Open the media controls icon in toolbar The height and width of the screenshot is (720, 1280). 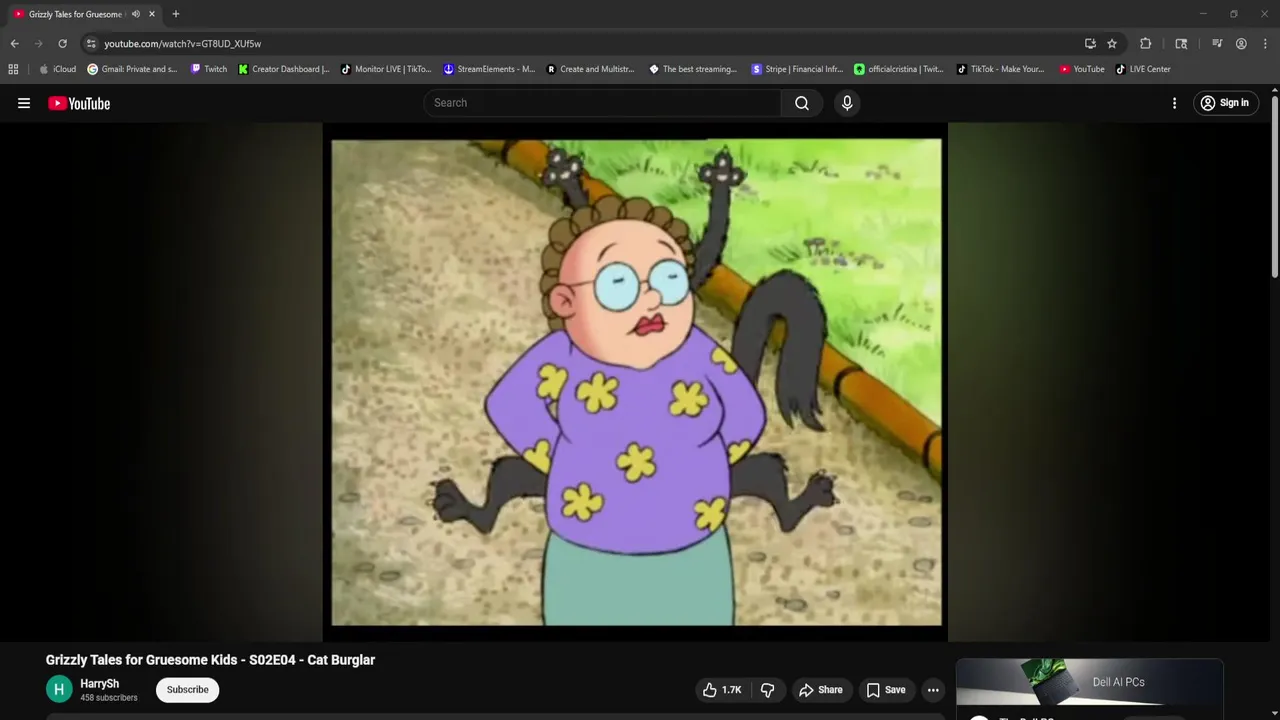click(x=1217, y=44)
